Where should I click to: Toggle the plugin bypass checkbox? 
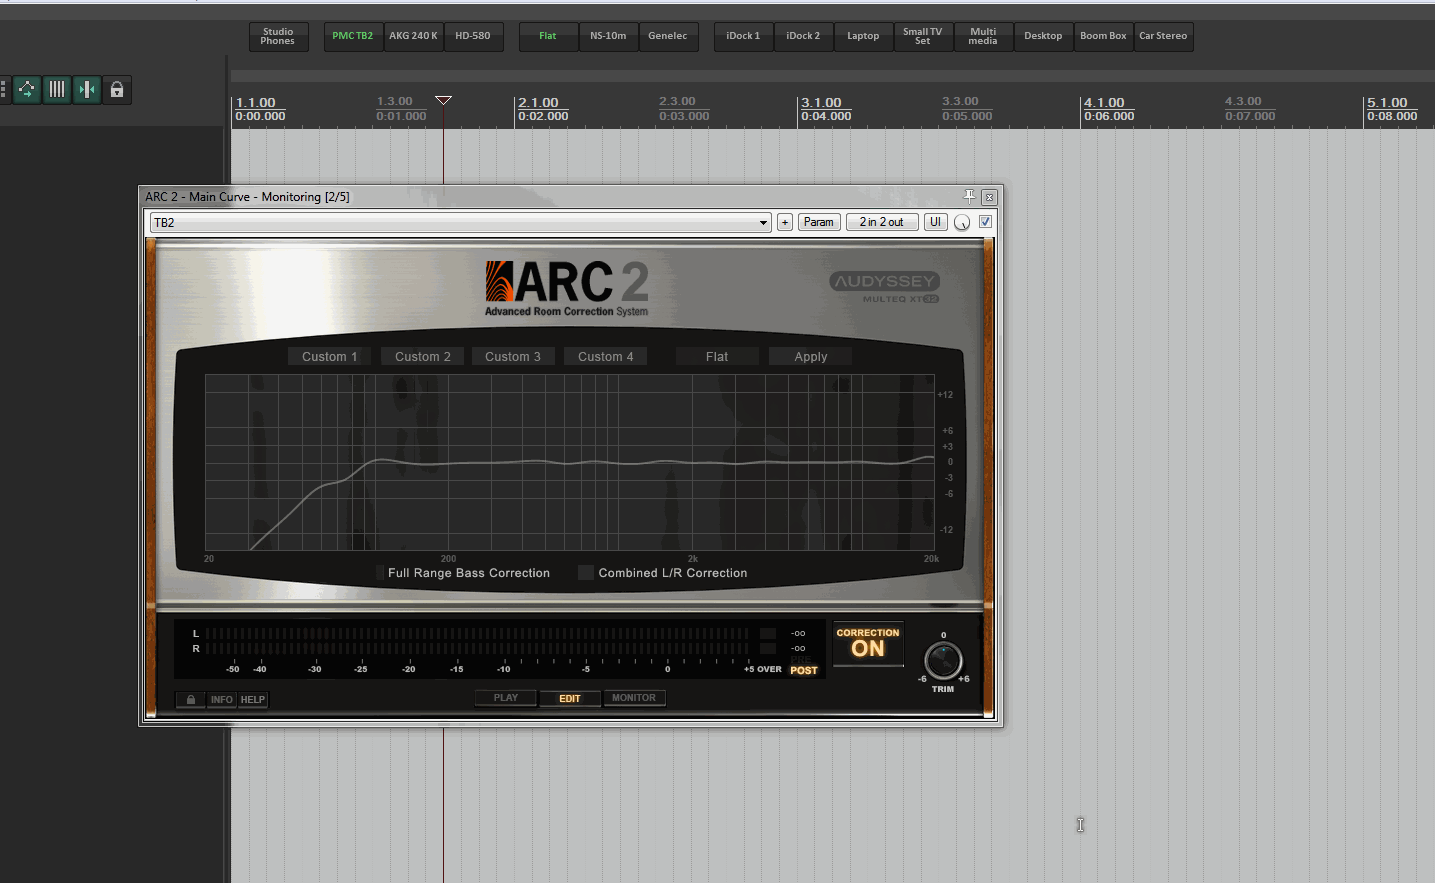(x=985, y=222)
